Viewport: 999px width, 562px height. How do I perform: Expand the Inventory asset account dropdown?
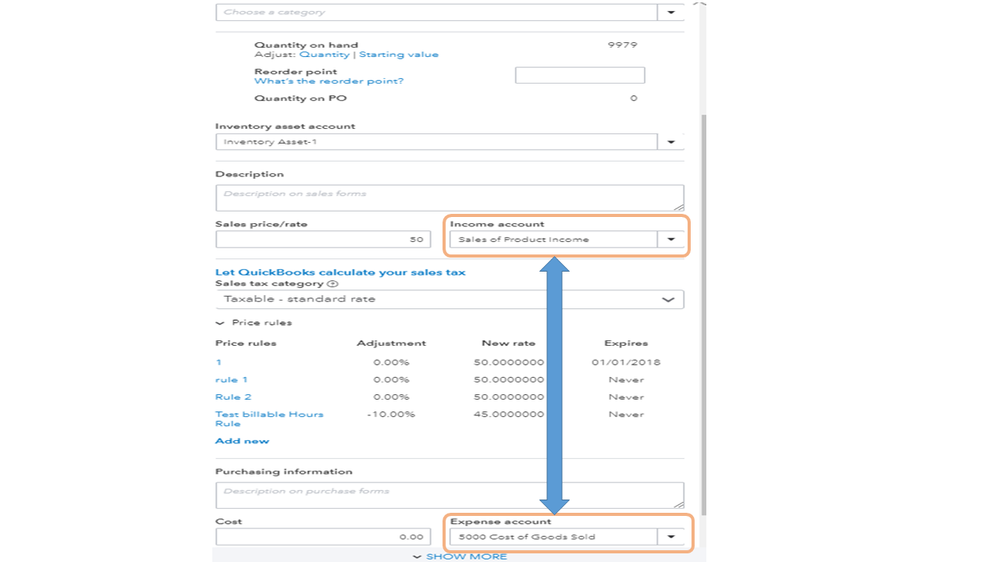click(x=671, y=142)
